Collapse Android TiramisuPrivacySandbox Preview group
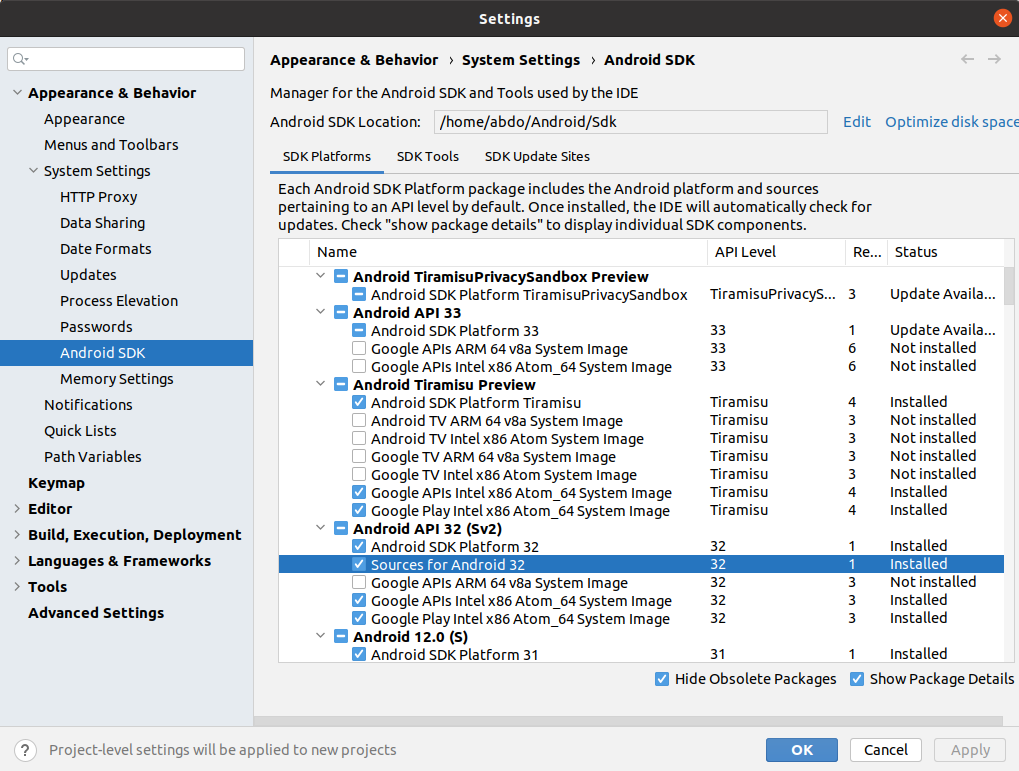This screenshot has height=771, width=1019. [320, 276]
